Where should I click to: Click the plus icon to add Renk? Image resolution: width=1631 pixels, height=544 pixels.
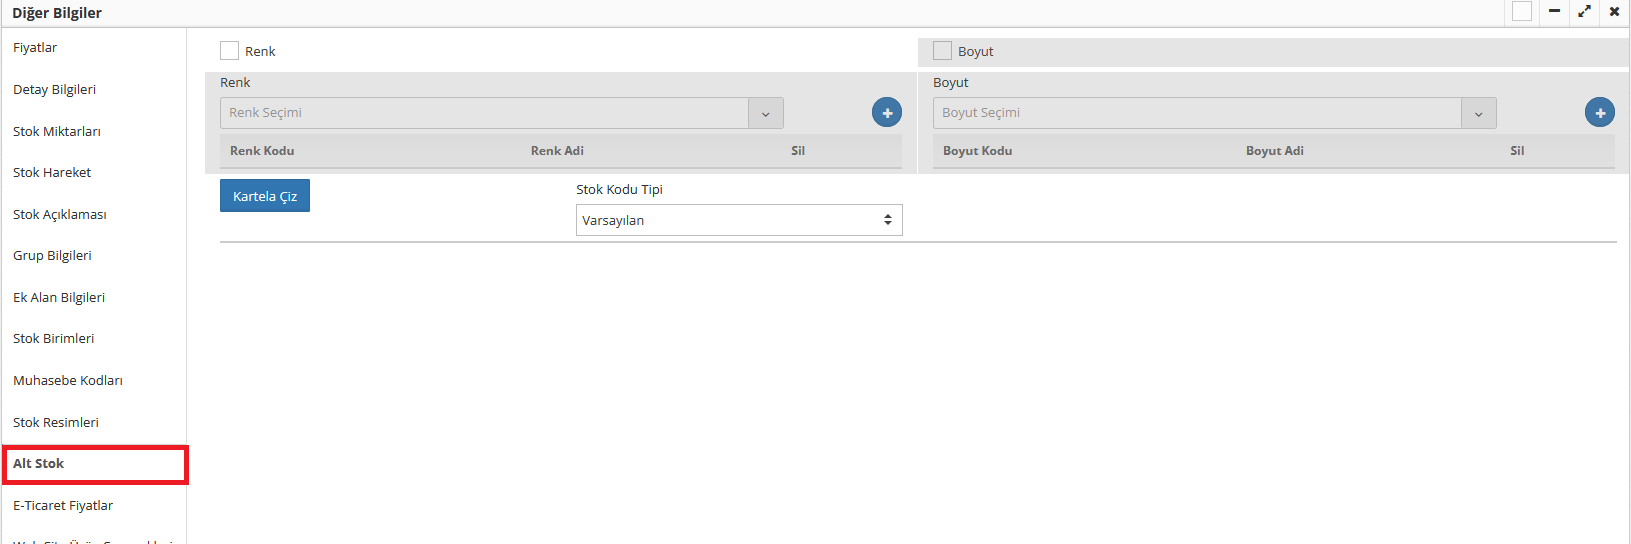[886, 113]
